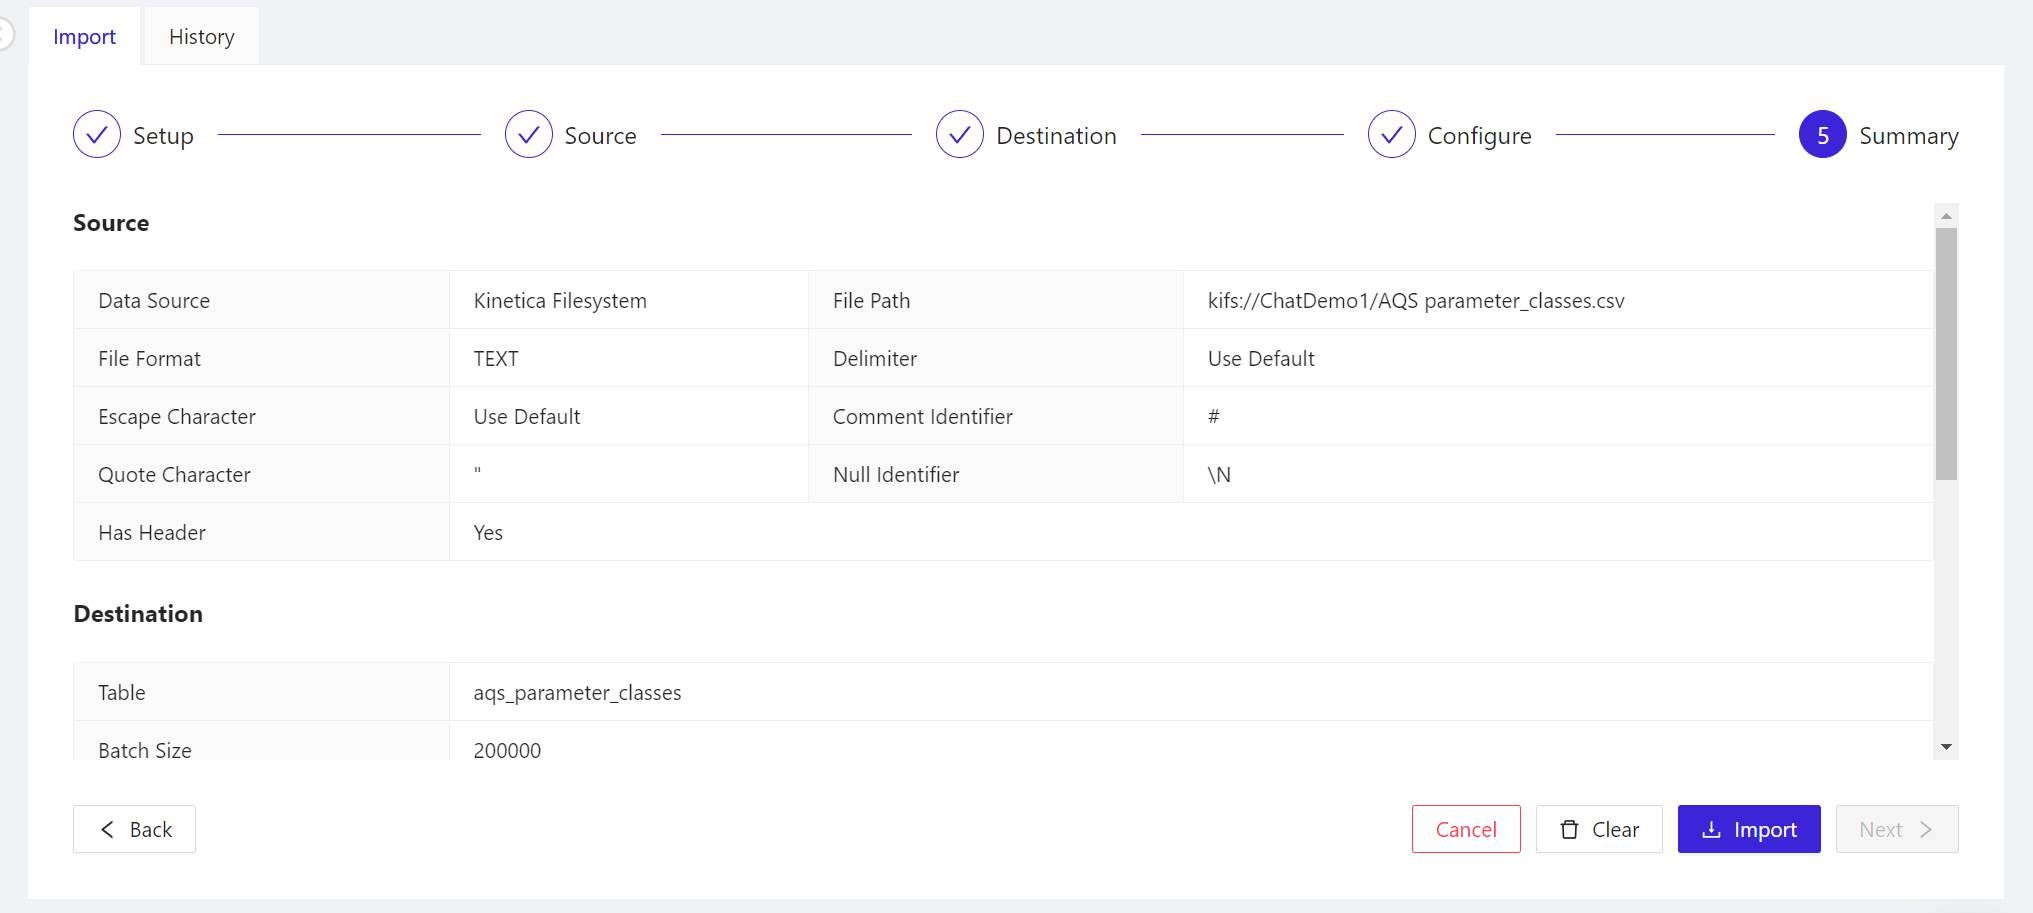Clear the import settings
Image resolution: width=2033 pixels, height=913 pixels.
(x=1599, y=829)
